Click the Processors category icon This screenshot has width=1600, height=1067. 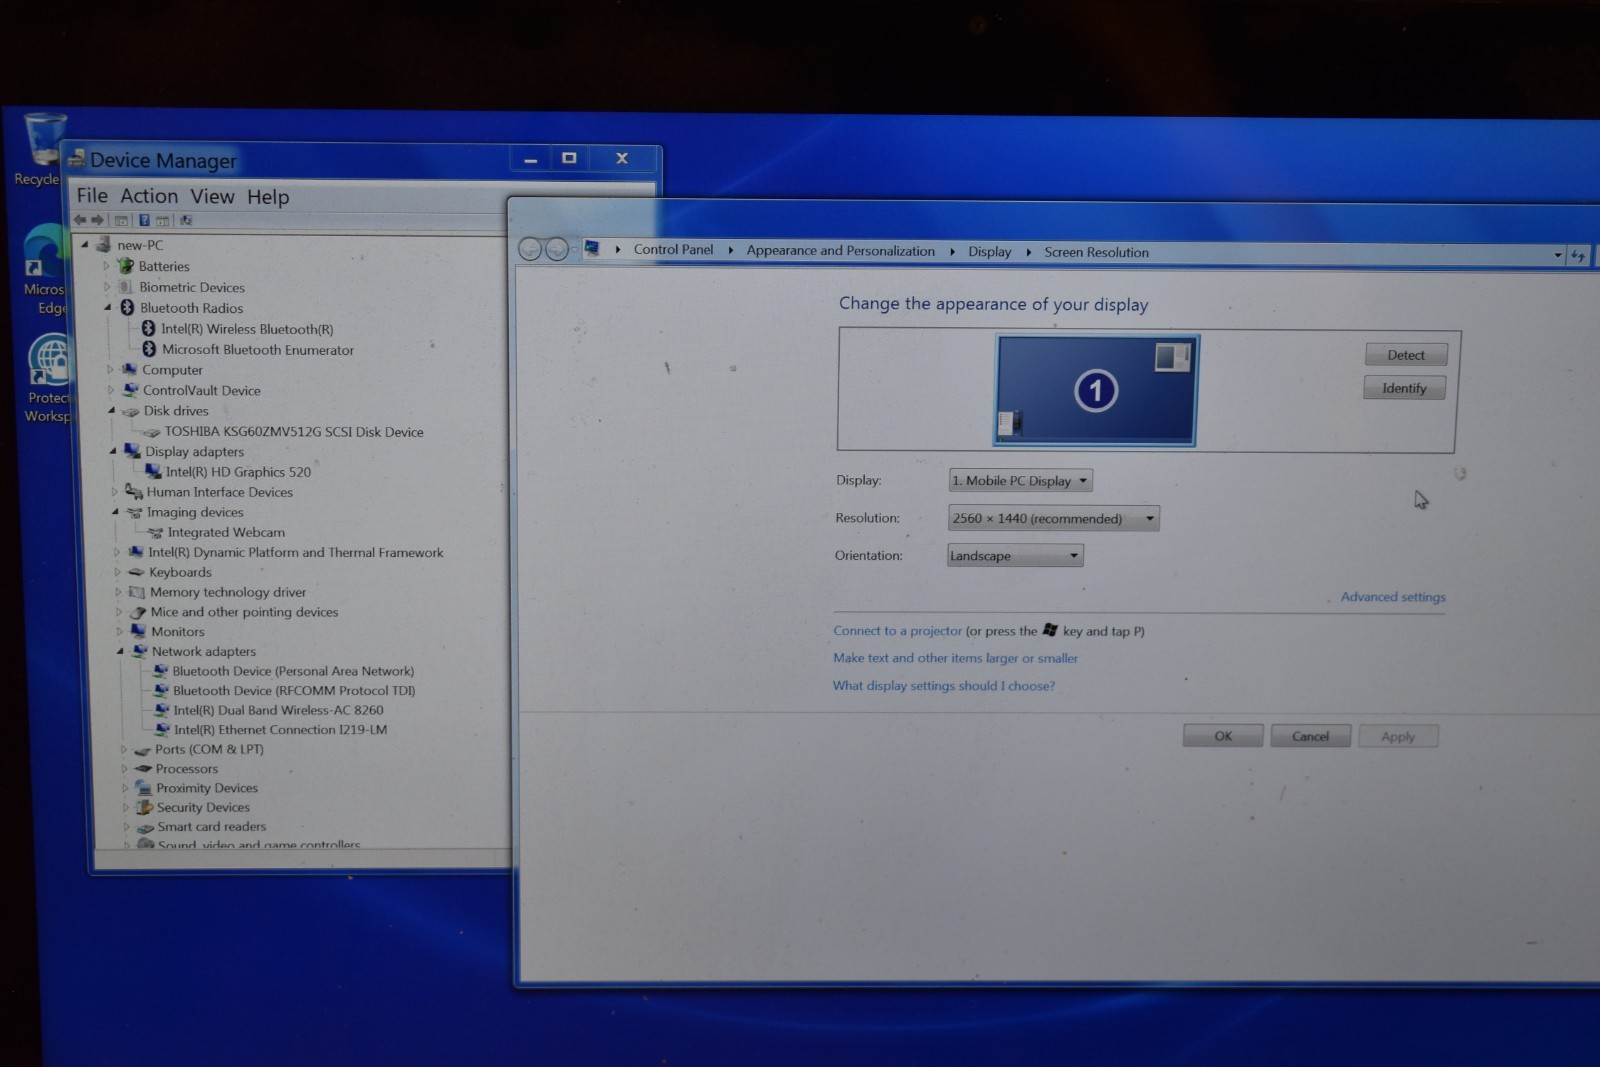click(143, 768)
